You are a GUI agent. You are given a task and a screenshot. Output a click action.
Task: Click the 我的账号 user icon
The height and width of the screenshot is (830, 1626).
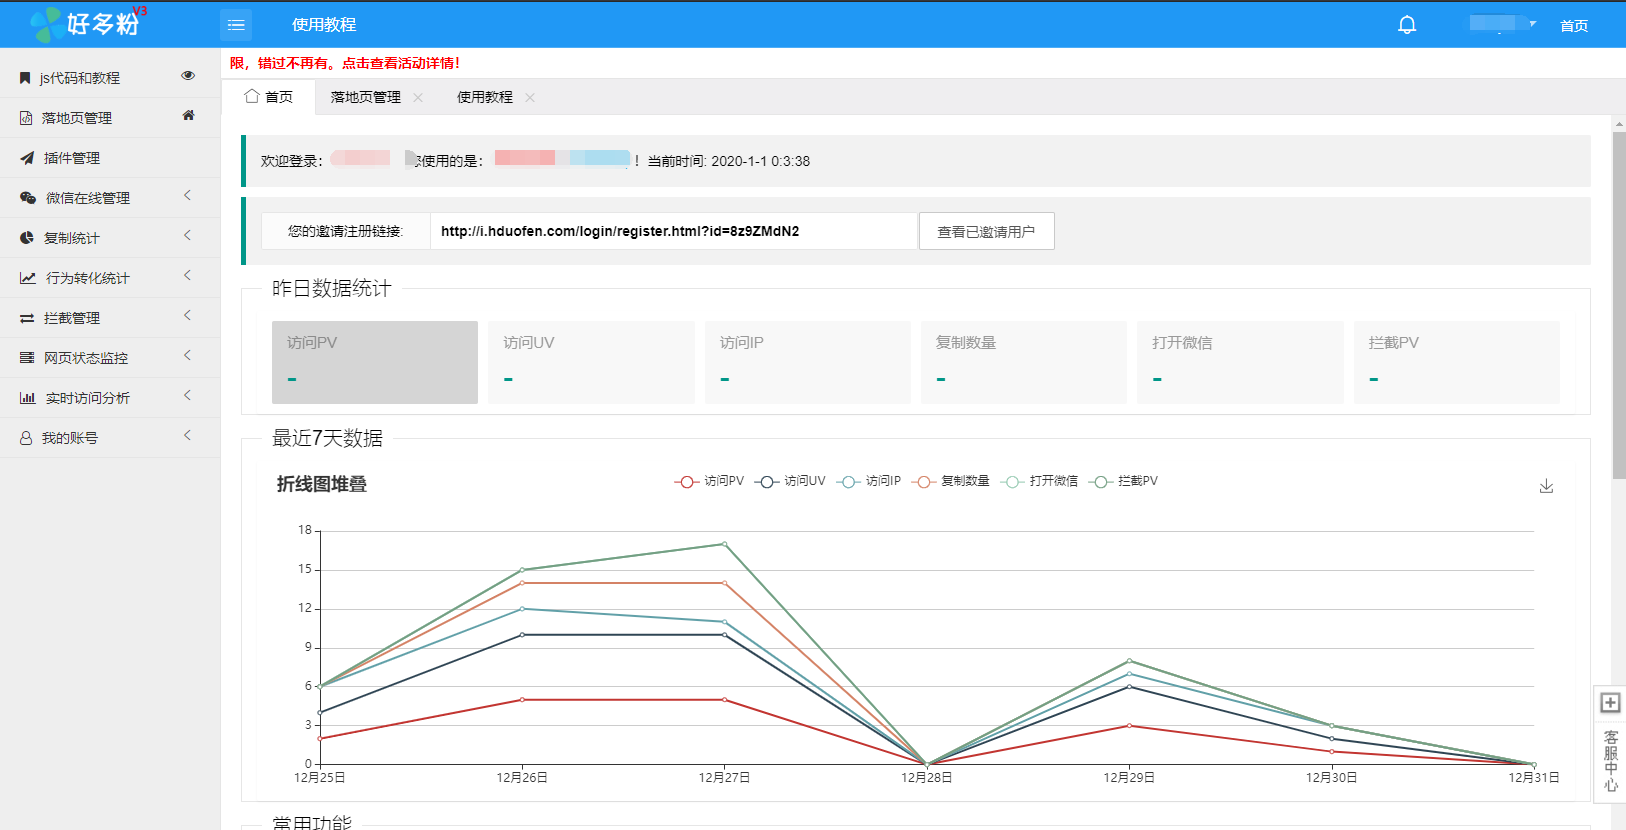[x=26, y=438]
